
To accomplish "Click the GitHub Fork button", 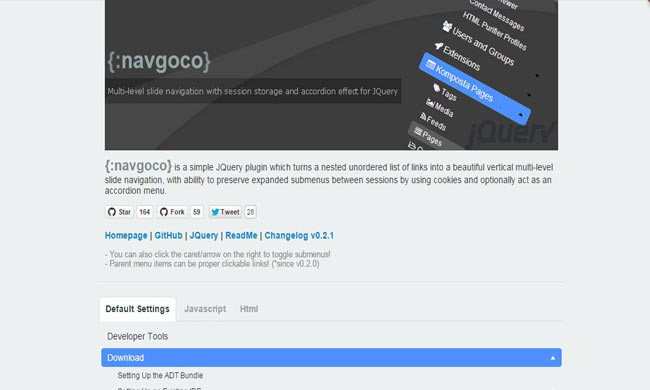I will pos(172,212).
